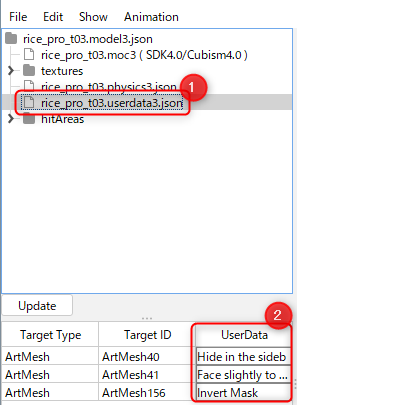Edit the 'Invert Mask' UserData cell
Viewport: 400px width, 405px height.
[243, 393]
